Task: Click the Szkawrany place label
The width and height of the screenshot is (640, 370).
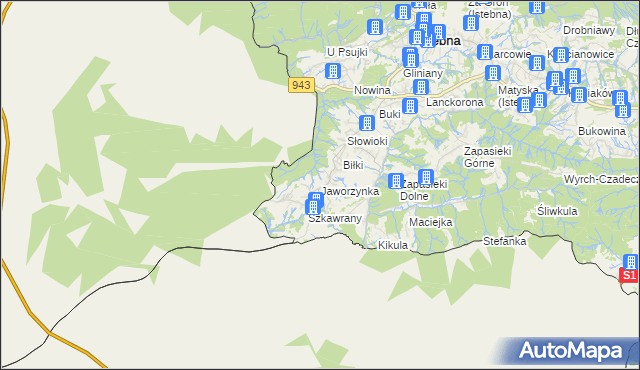Action: click(x=335, y=219)
